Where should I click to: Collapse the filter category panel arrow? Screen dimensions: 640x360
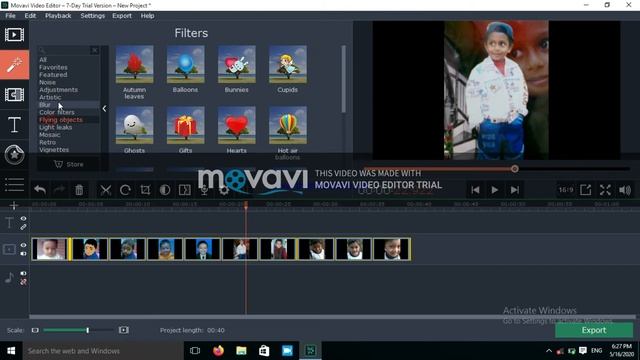104,109
